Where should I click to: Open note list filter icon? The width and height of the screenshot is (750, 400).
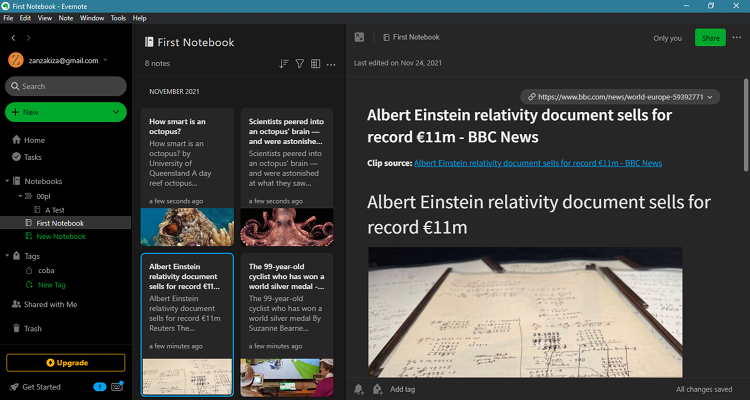tap(299, 64)
